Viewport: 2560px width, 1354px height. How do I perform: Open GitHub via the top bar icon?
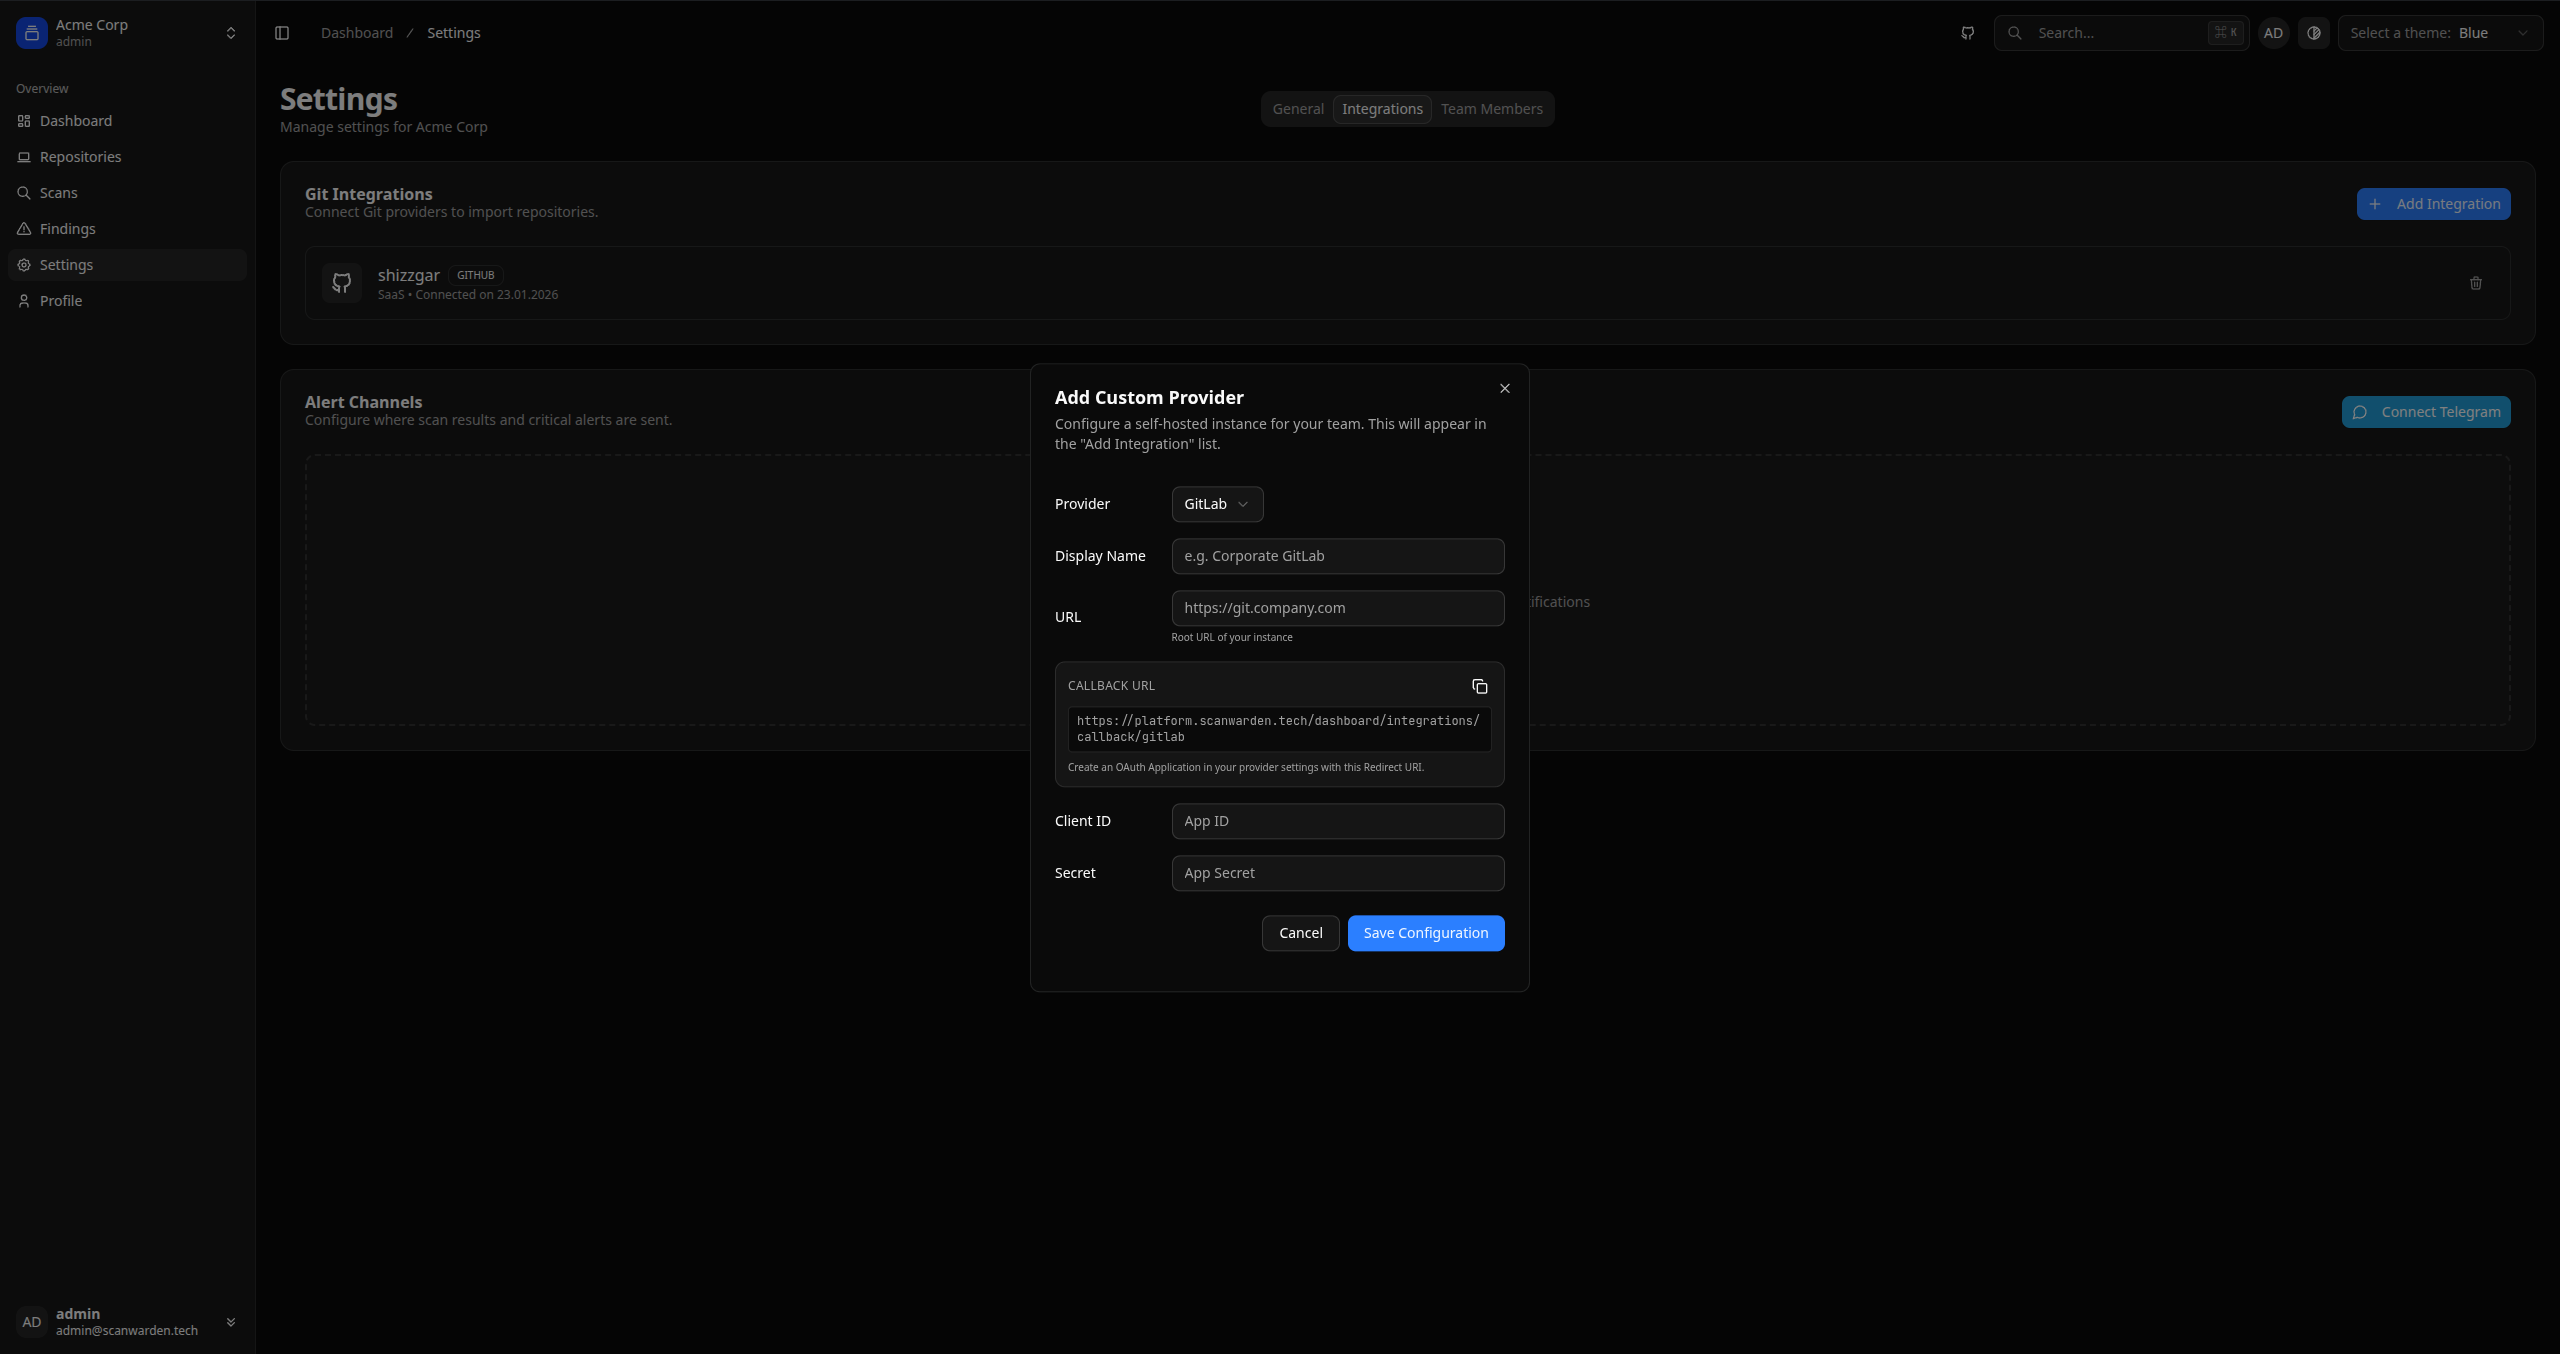coord(1966,32)
